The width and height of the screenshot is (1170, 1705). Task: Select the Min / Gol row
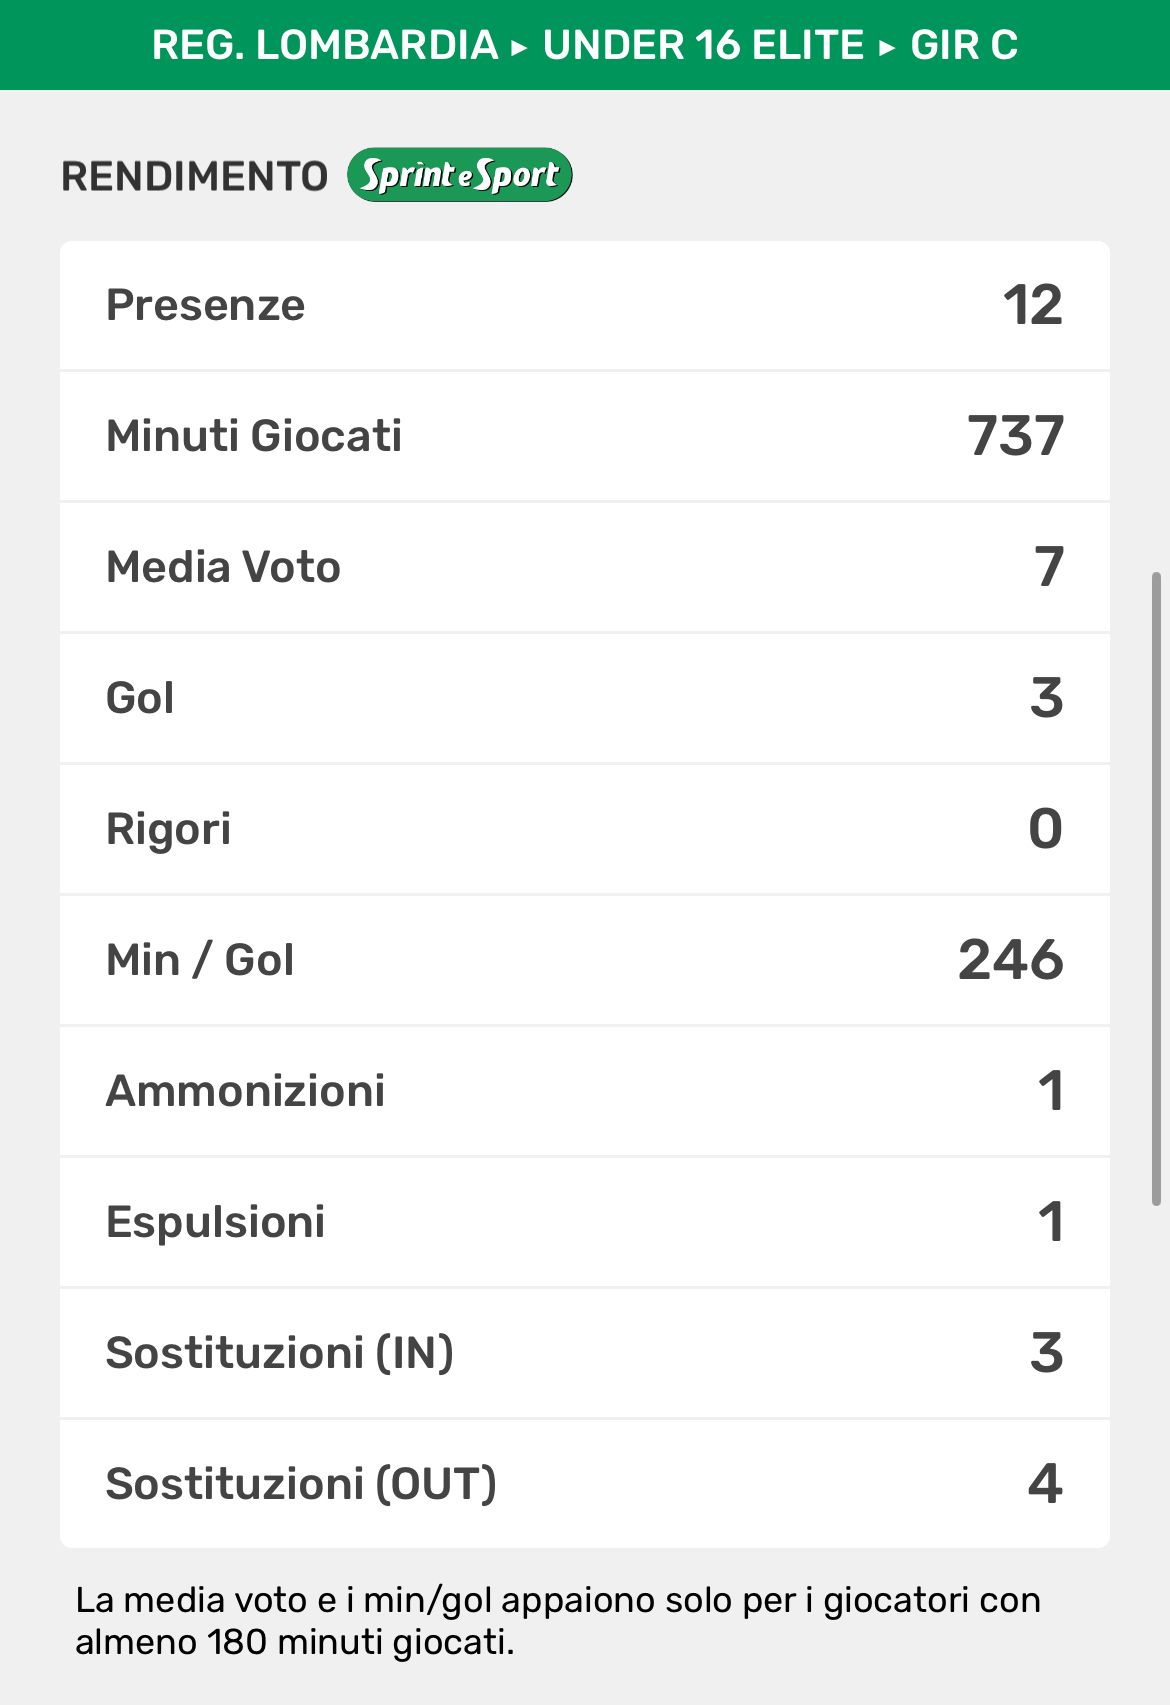click(x=585, y=960)
